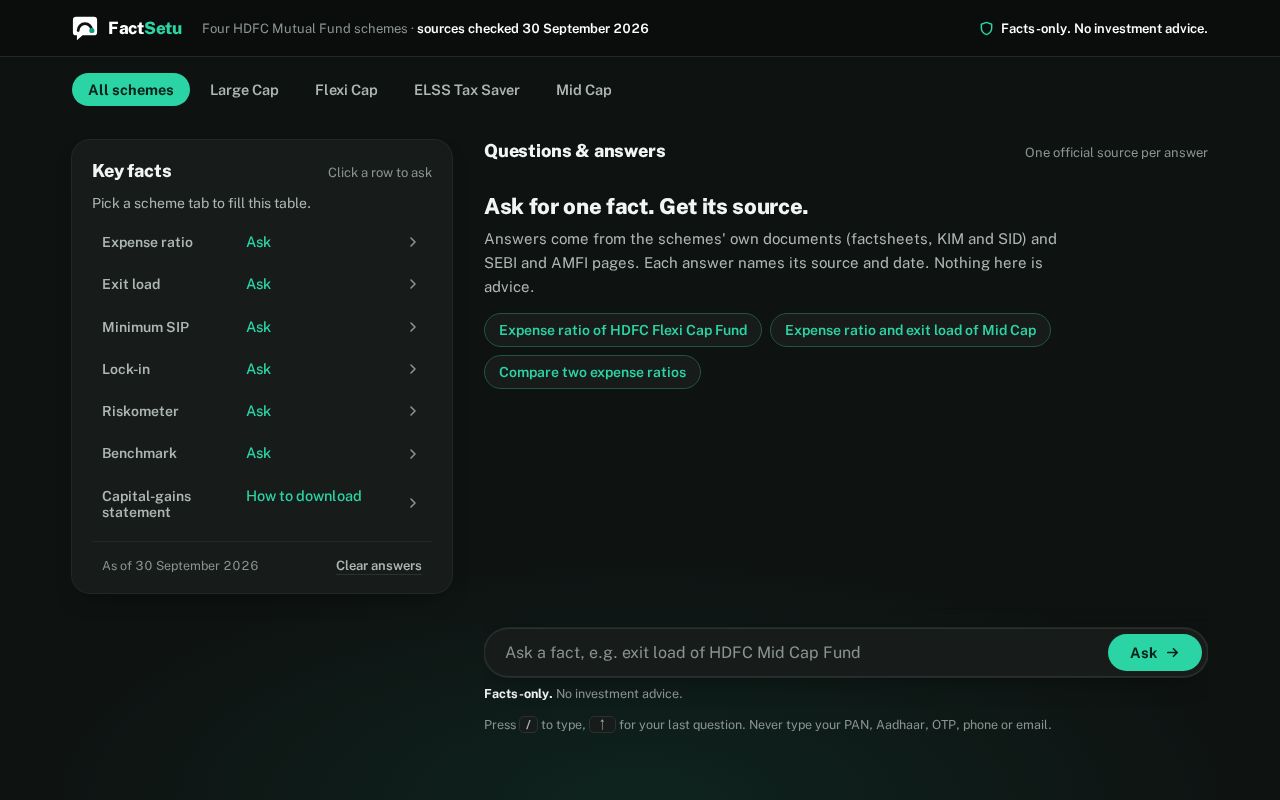The image size is (1280, 800).
Task: Click Ask in the Expense ratio row
Action: (258, 242)
